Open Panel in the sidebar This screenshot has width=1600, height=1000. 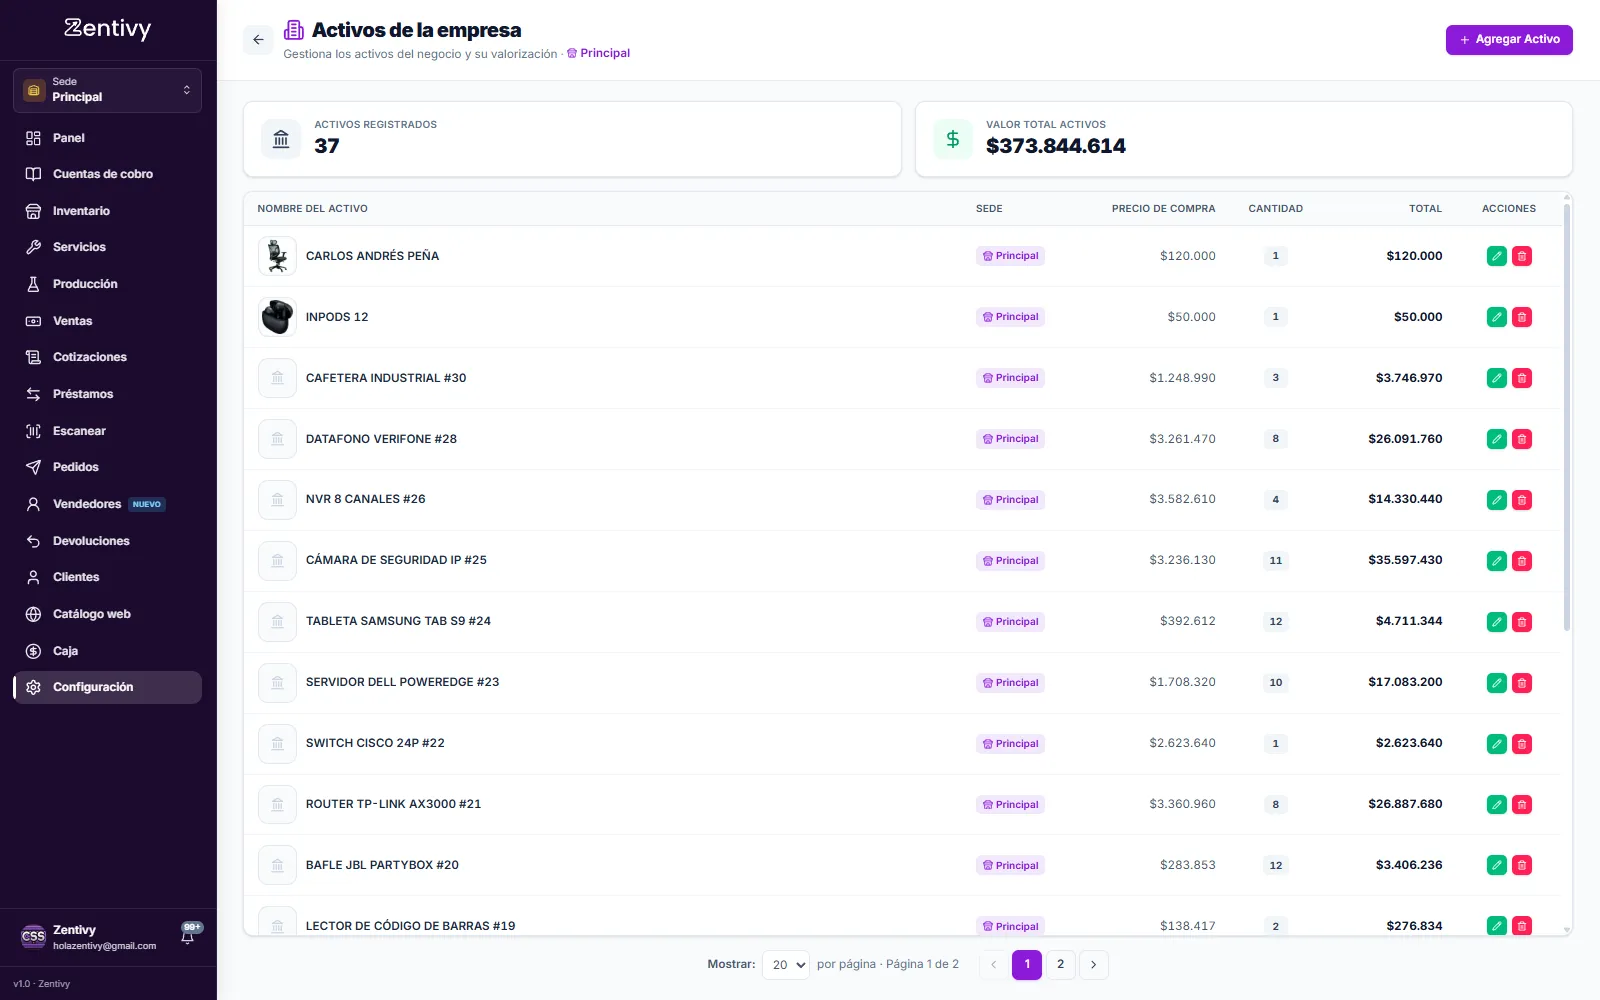pyautogui.click(x=107, y=138)
